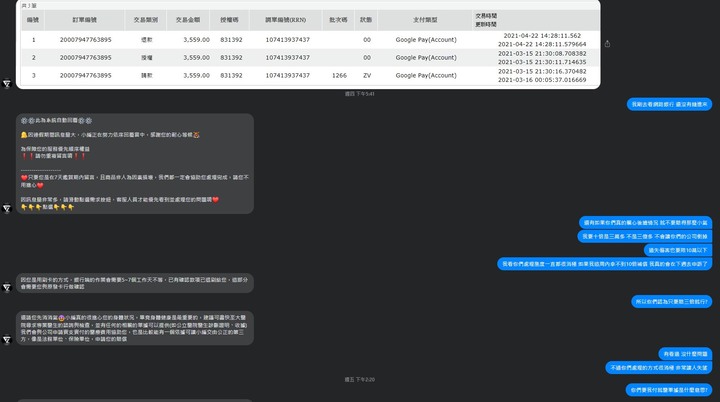Select blue message mentioning '10倍補償'

click(605, 264)
